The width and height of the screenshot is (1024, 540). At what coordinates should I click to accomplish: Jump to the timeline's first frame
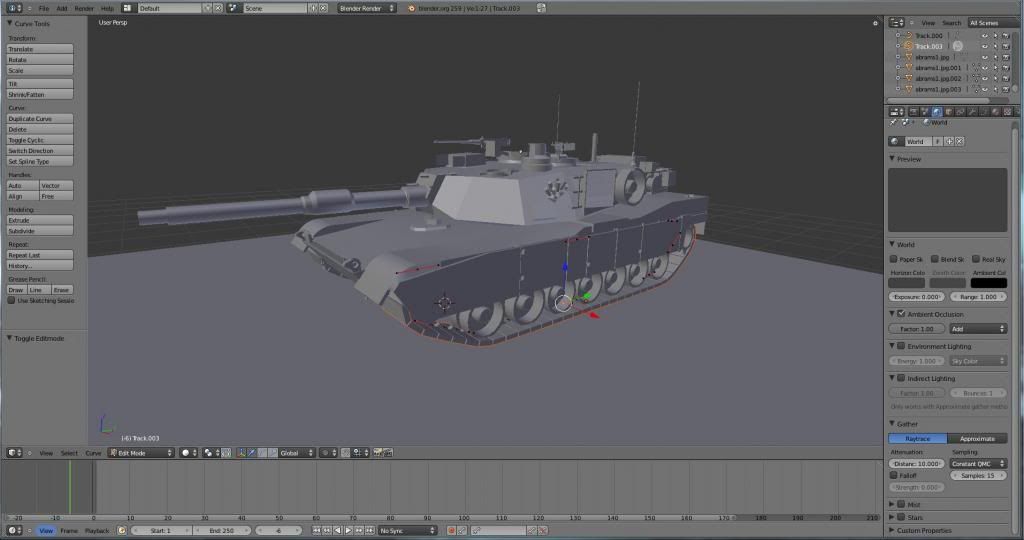tap(317, 530)
